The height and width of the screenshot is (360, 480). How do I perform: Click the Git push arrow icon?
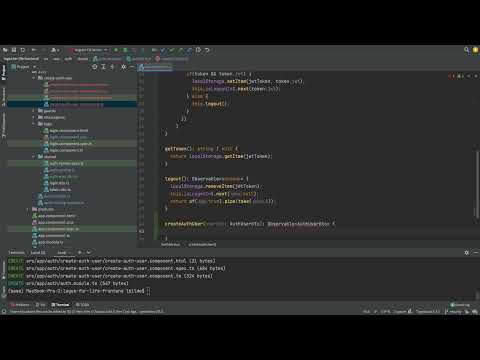pyautogui.click(x=180, y=50)
